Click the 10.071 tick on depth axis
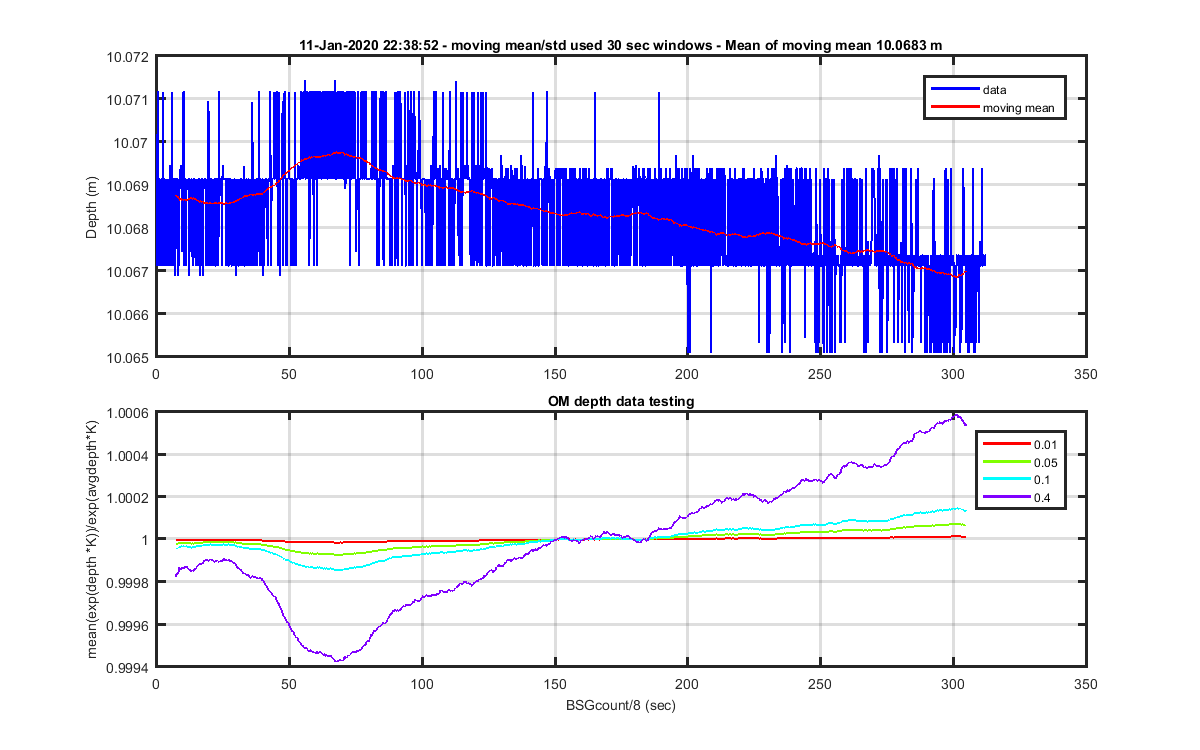Screen dimensions: 1200x750 point(128,100)
